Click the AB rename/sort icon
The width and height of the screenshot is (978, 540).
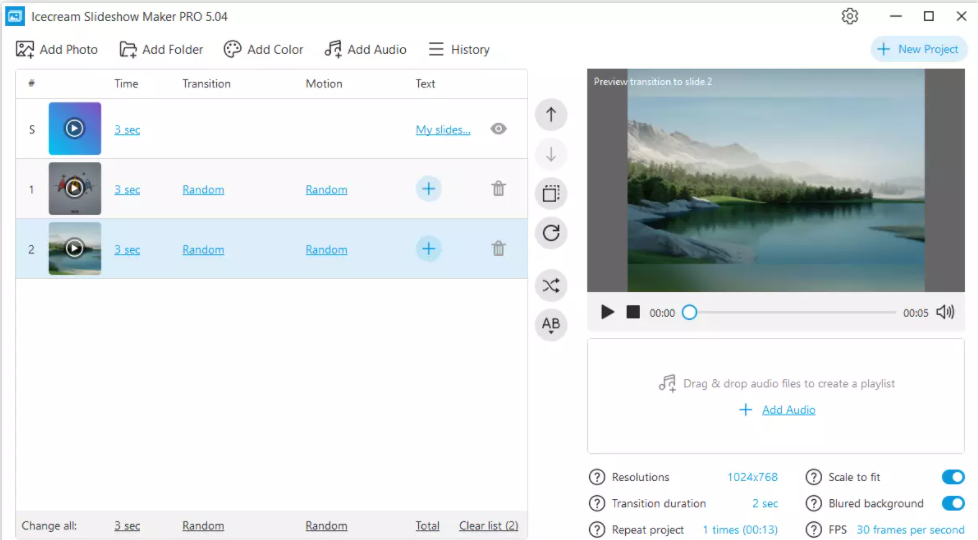[x=551, y=324]
